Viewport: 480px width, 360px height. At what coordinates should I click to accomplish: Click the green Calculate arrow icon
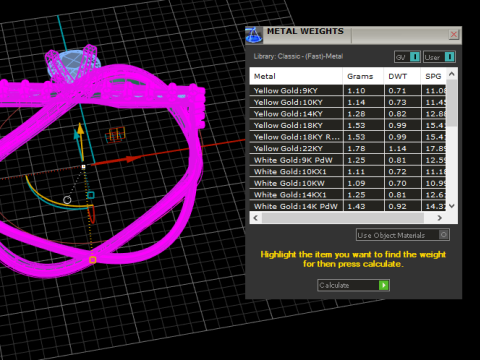point(384,285)
